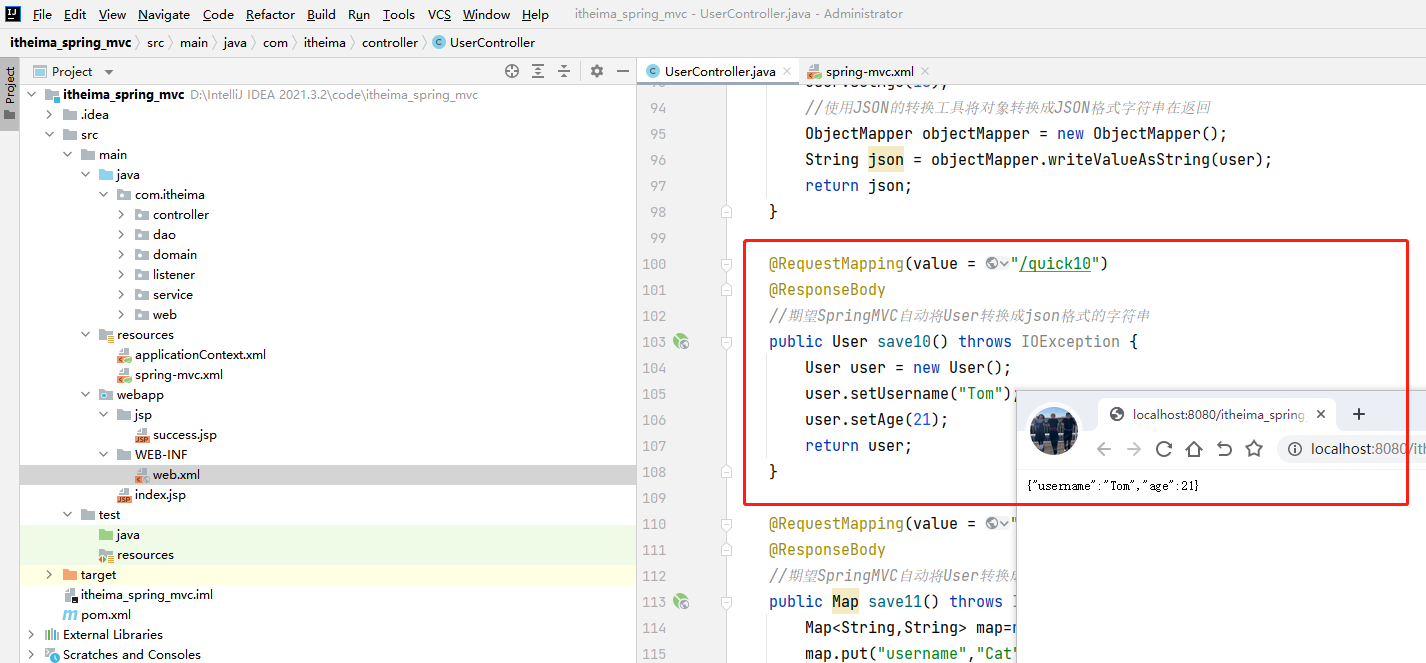
Task: Click itheima_spring_mvc breadcrumb
Action: click(70, 43)
